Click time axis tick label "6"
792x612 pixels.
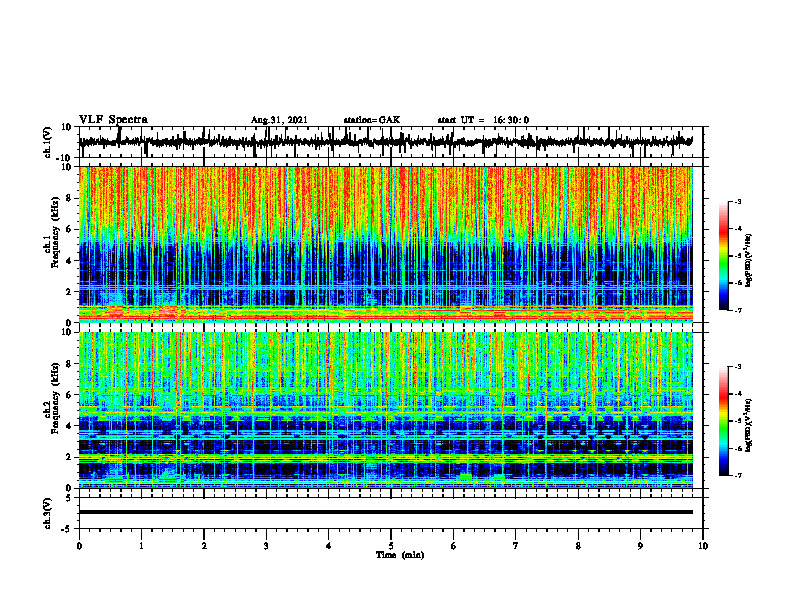454,546
